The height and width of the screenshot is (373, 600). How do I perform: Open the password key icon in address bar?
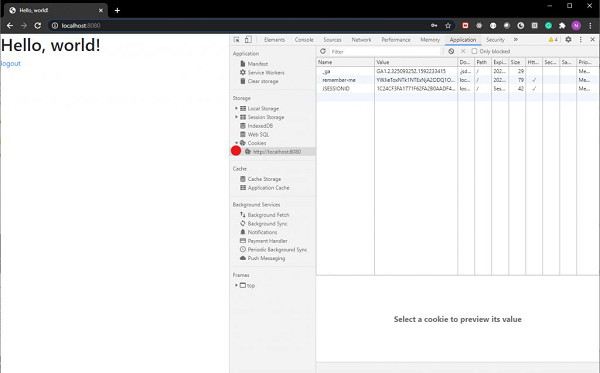434,26
